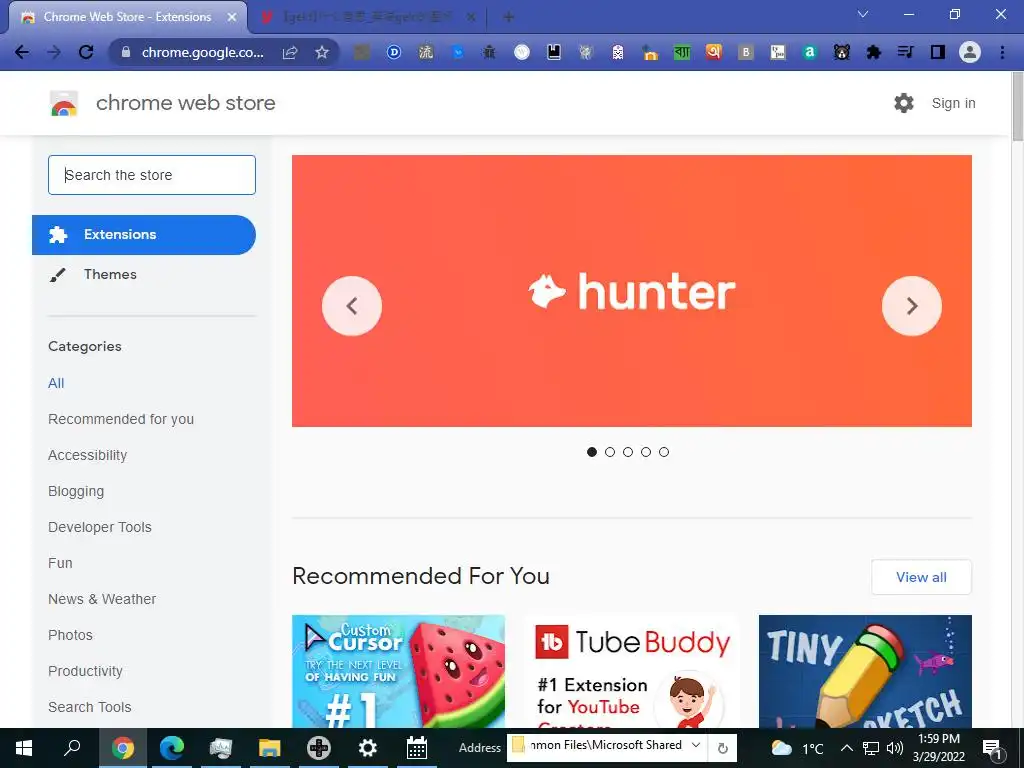Image resolution: width=1024 pixels, height=768 pixels.
Task: Open Settings gear in the taskbar
Action: tap(368, 748)
